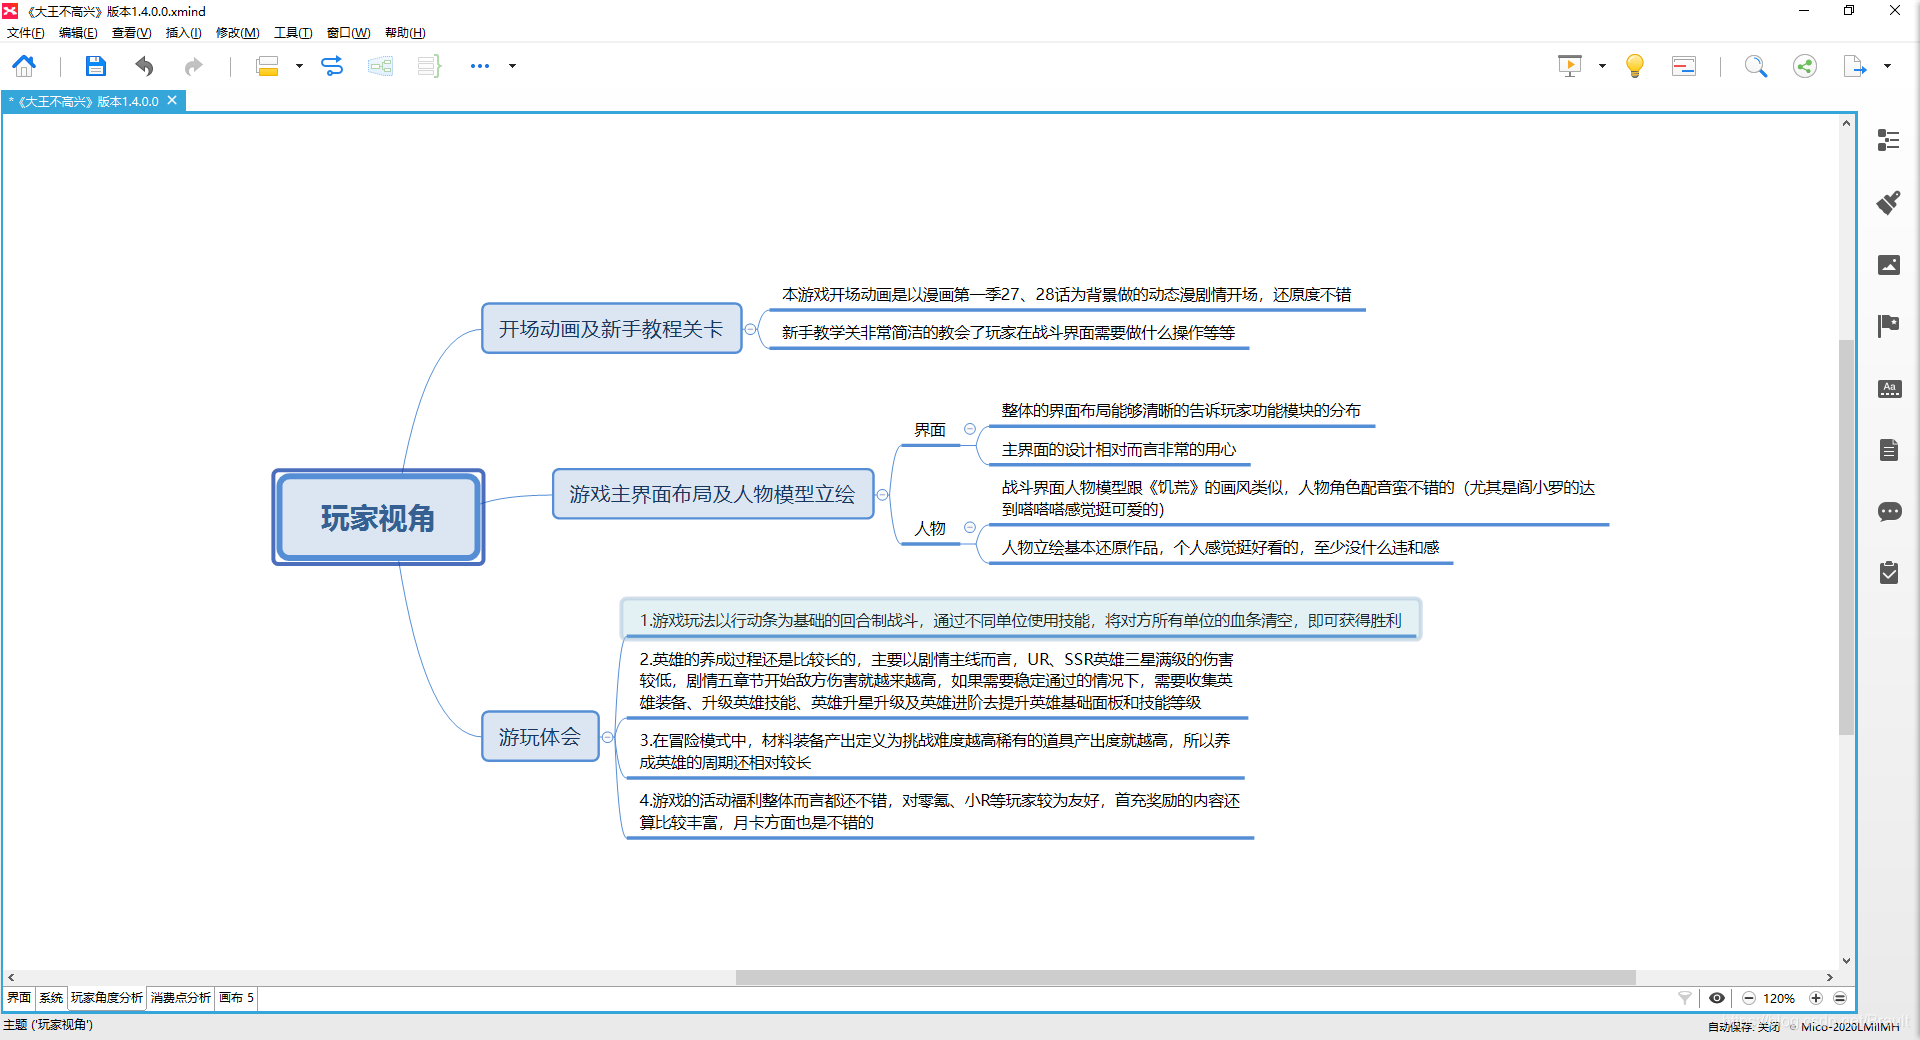1920x1040 pixels.
Task: Open the Format brush panel in sidebar
Action: 1889,203
